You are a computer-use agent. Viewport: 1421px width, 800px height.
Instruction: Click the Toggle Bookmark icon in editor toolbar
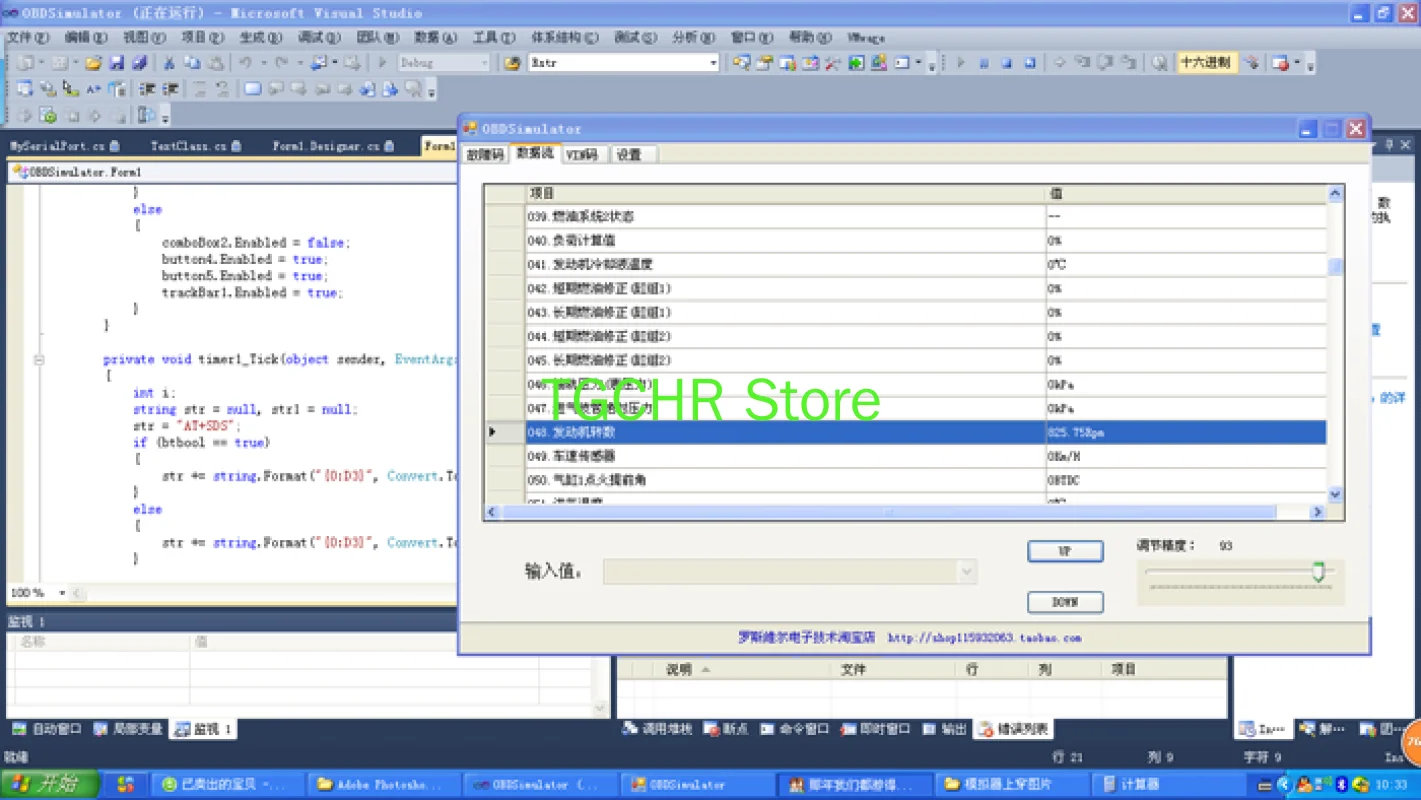pos(252,89)
